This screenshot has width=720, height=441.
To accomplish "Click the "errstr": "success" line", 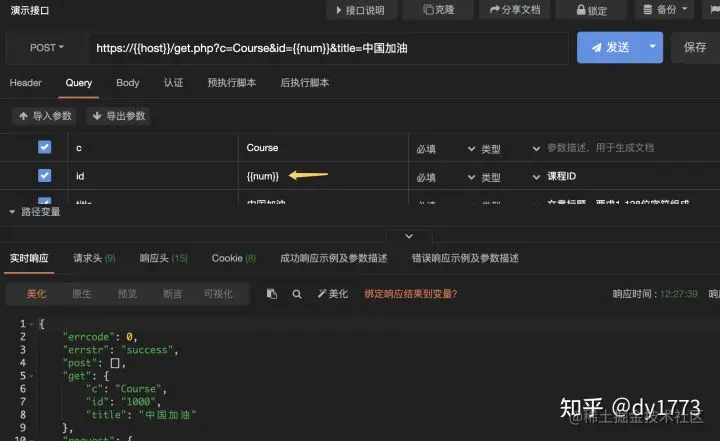I will coord(120,350).
